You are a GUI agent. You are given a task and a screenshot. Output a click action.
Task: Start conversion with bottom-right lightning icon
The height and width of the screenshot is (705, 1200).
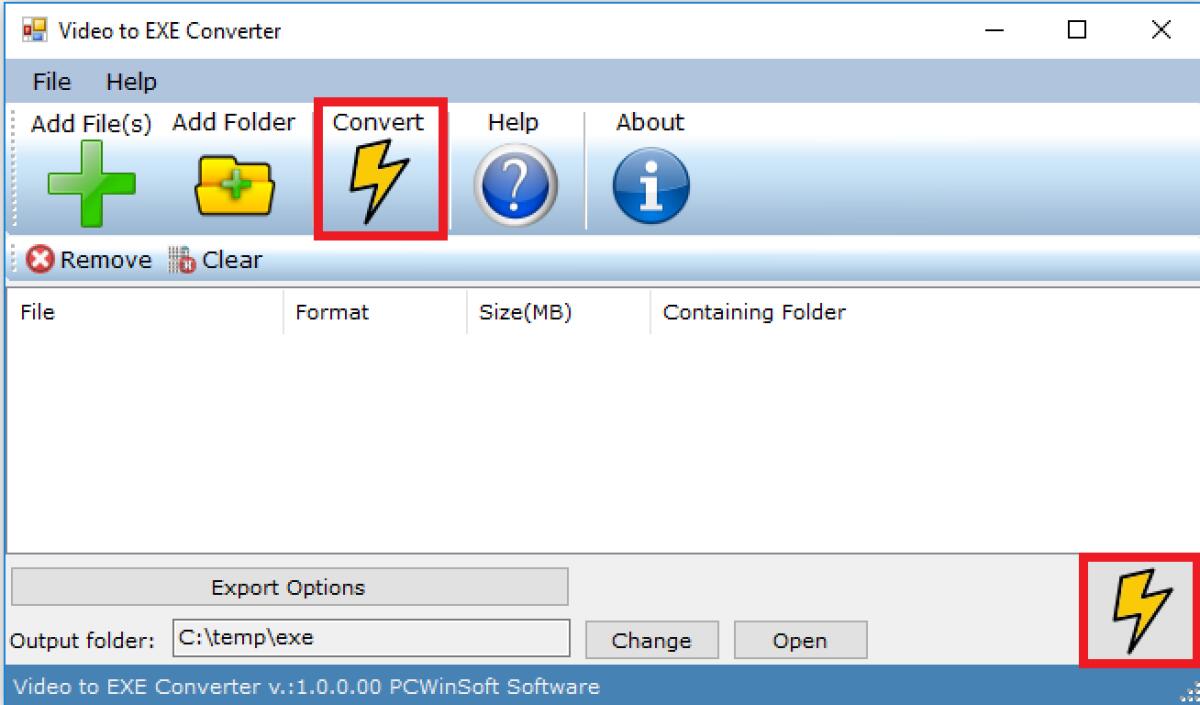1140,612
